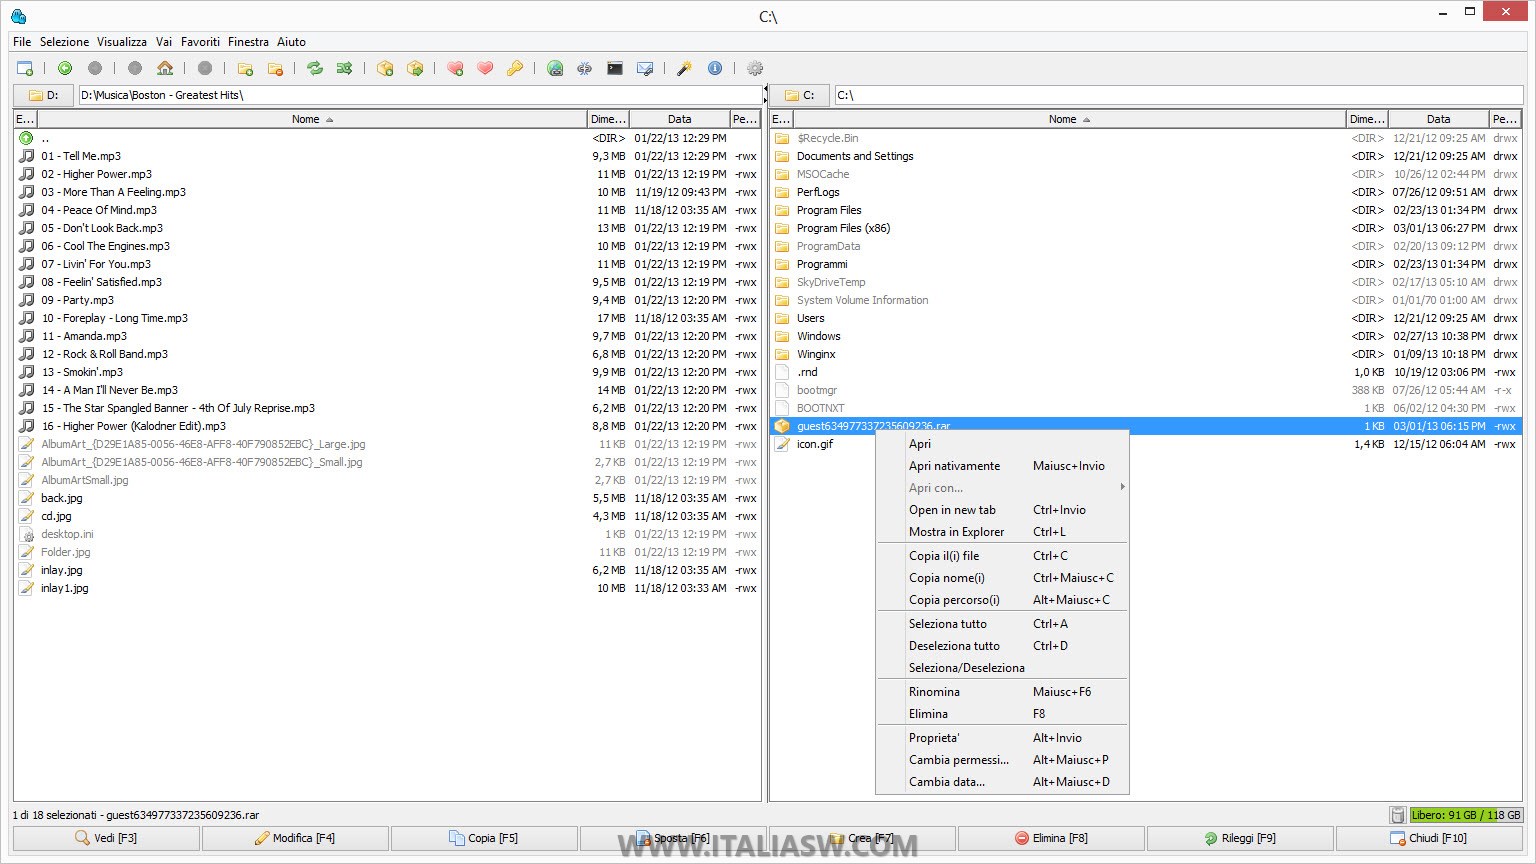Choose Copia il(i) file

[x=1002, y=556]
